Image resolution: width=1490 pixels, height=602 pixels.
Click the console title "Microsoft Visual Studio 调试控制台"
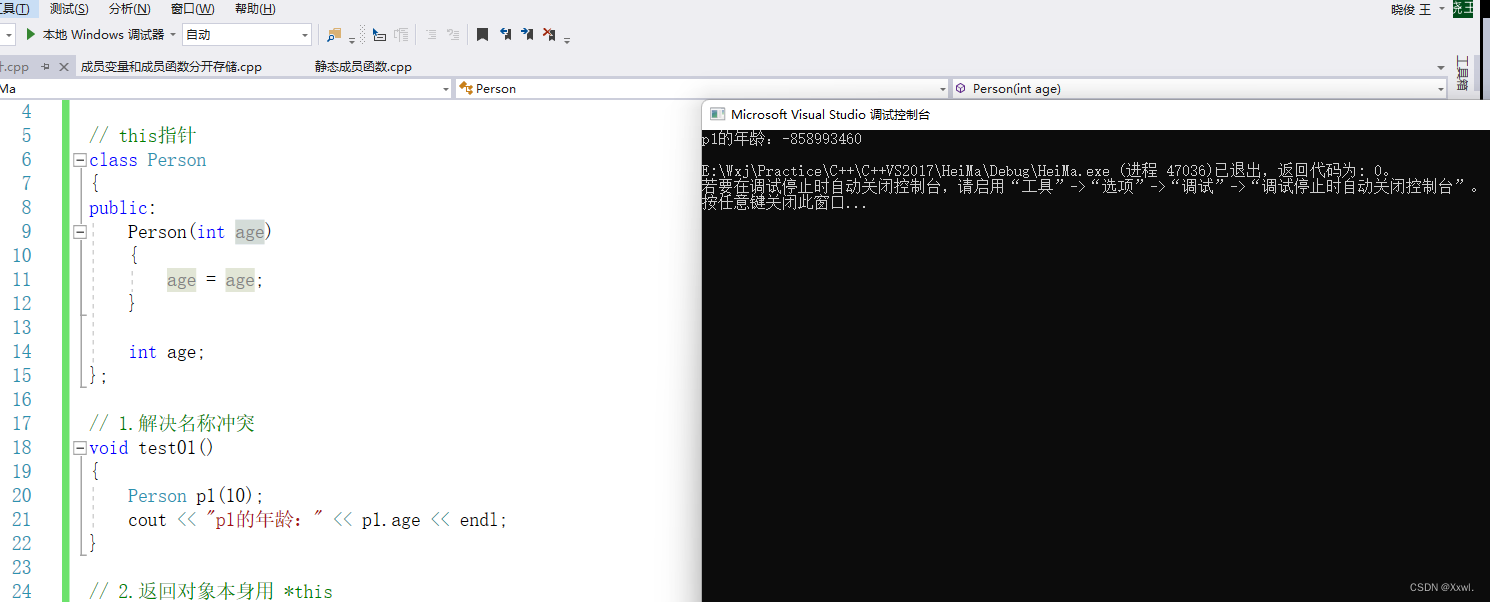pos(830,115)
